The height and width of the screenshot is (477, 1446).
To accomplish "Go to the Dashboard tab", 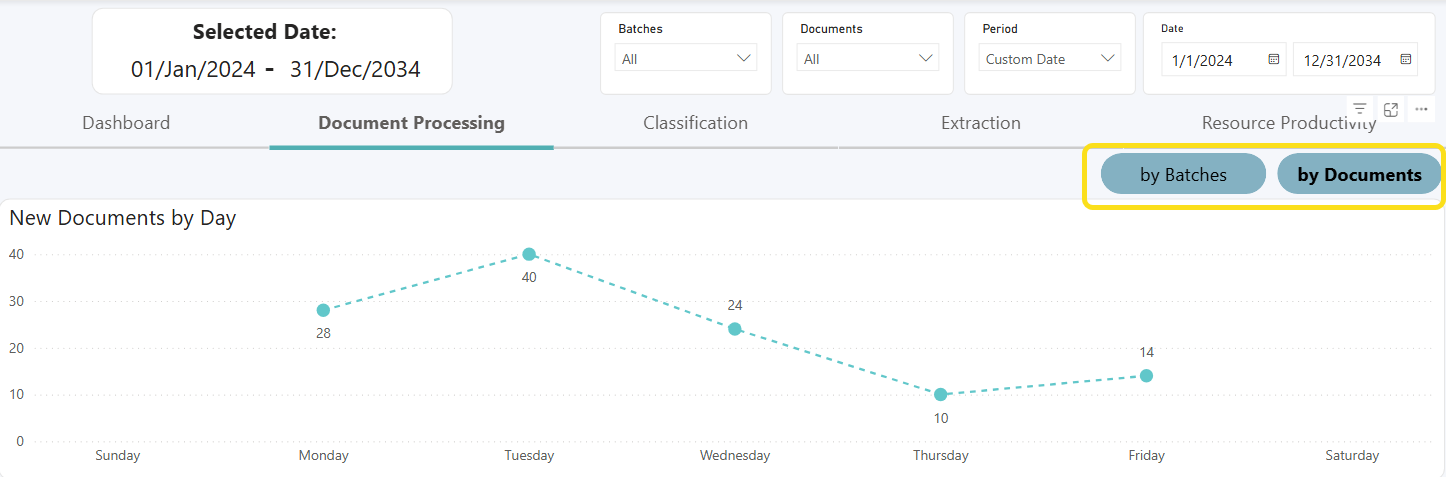I will (126, 123).
